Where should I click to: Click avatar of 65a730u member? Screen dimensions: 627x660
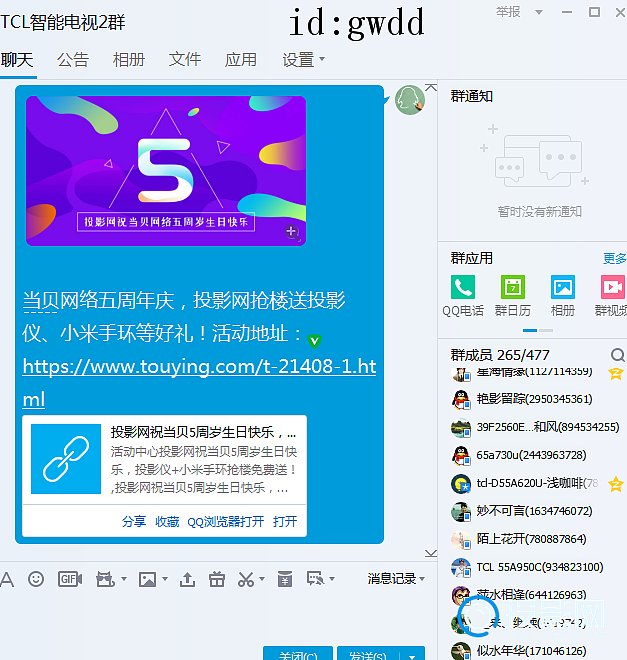pyautogui.click(x=461, y=455)
